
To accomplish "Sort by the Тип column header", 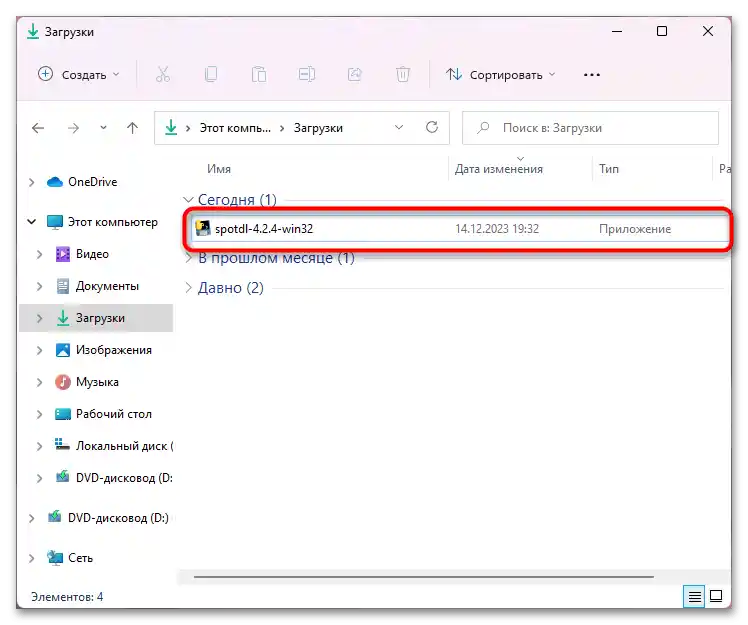I will click(x=609, y=169).
